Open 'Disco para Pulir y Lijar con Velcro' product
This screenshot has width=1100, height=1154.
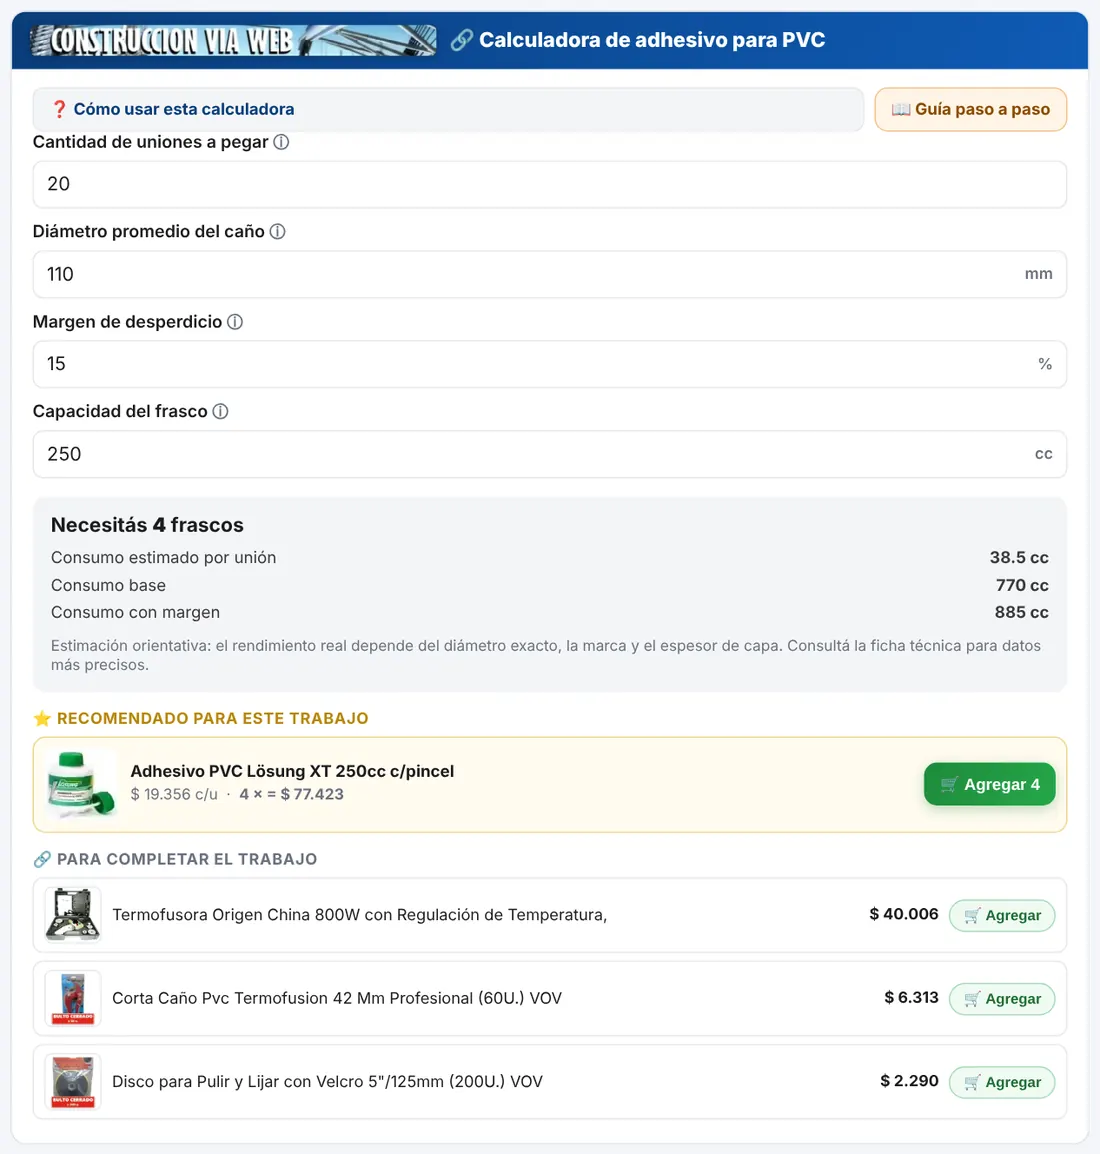pos(327,1081)
